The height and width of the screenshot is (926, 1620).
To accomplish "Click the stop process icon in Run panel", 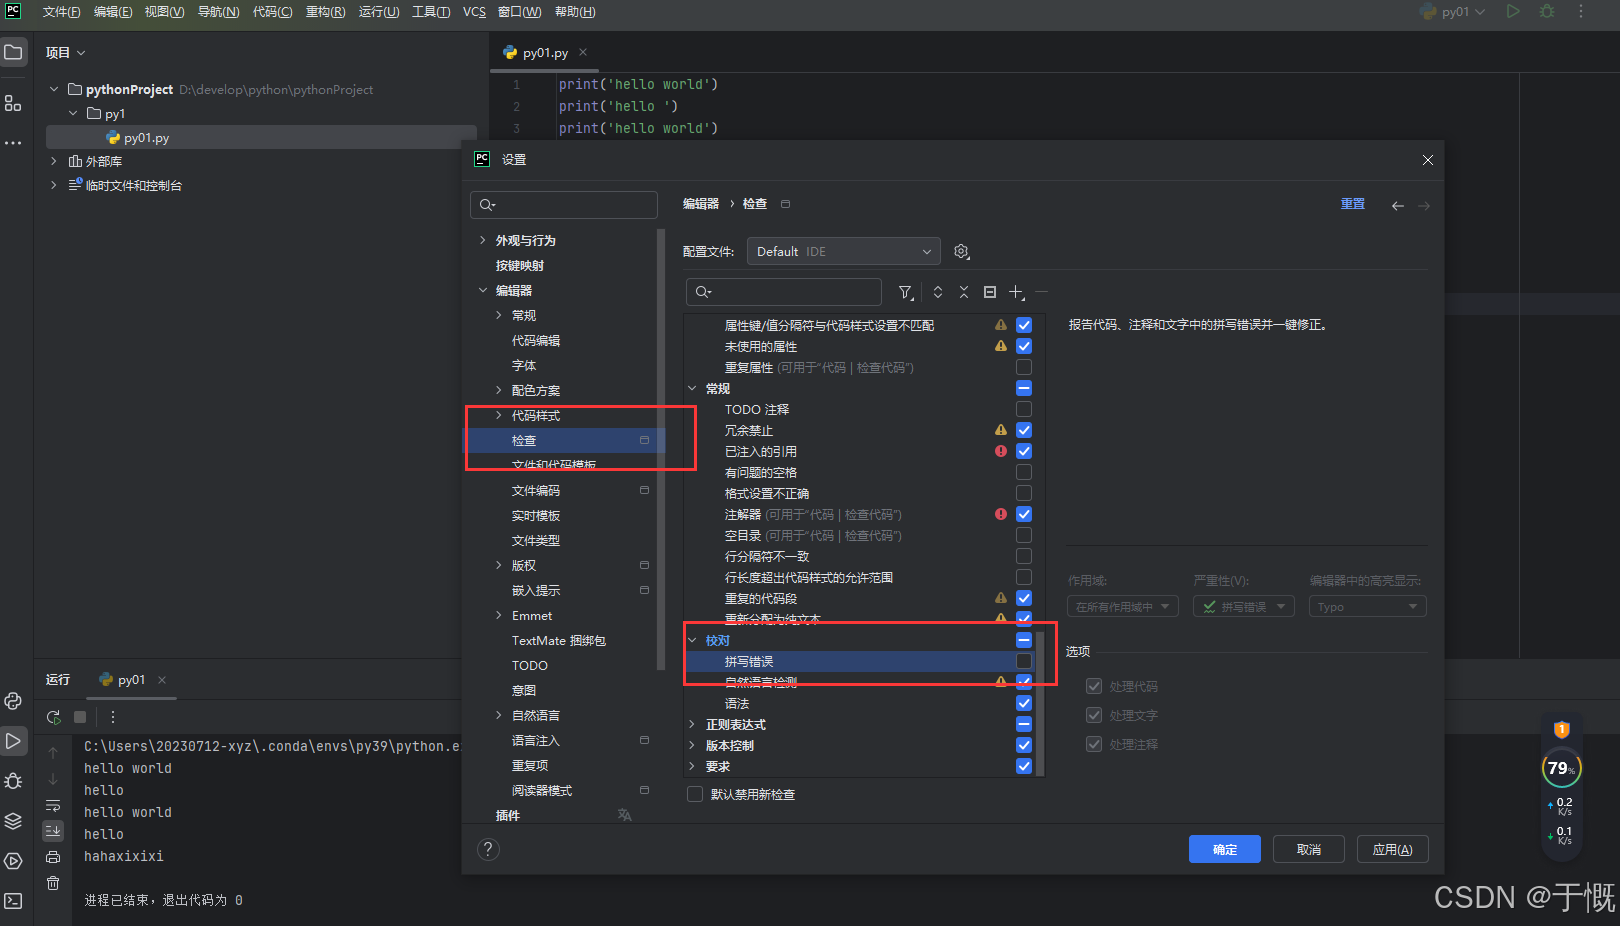I will 80,717.
